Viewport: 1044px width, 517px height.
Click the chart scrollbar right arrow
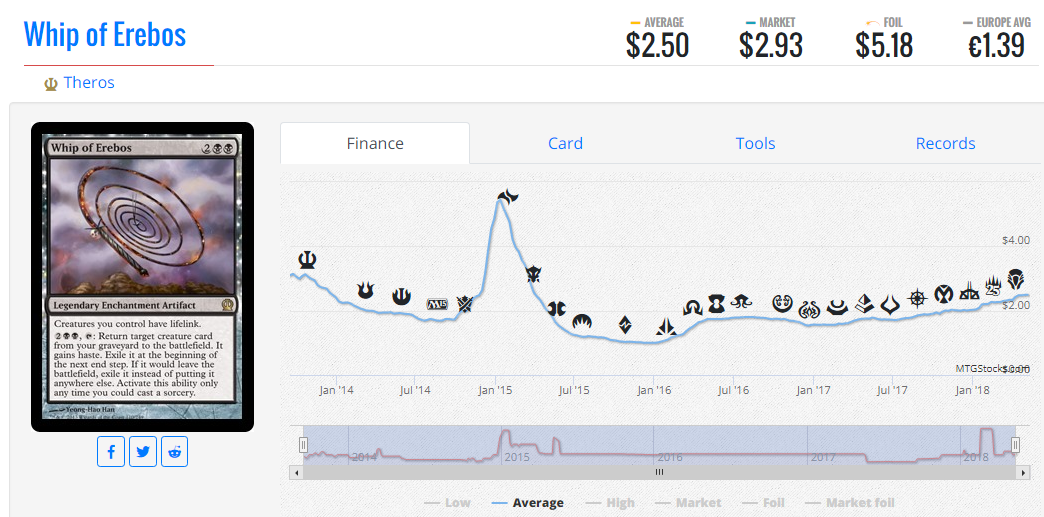tap(1023, 471)
